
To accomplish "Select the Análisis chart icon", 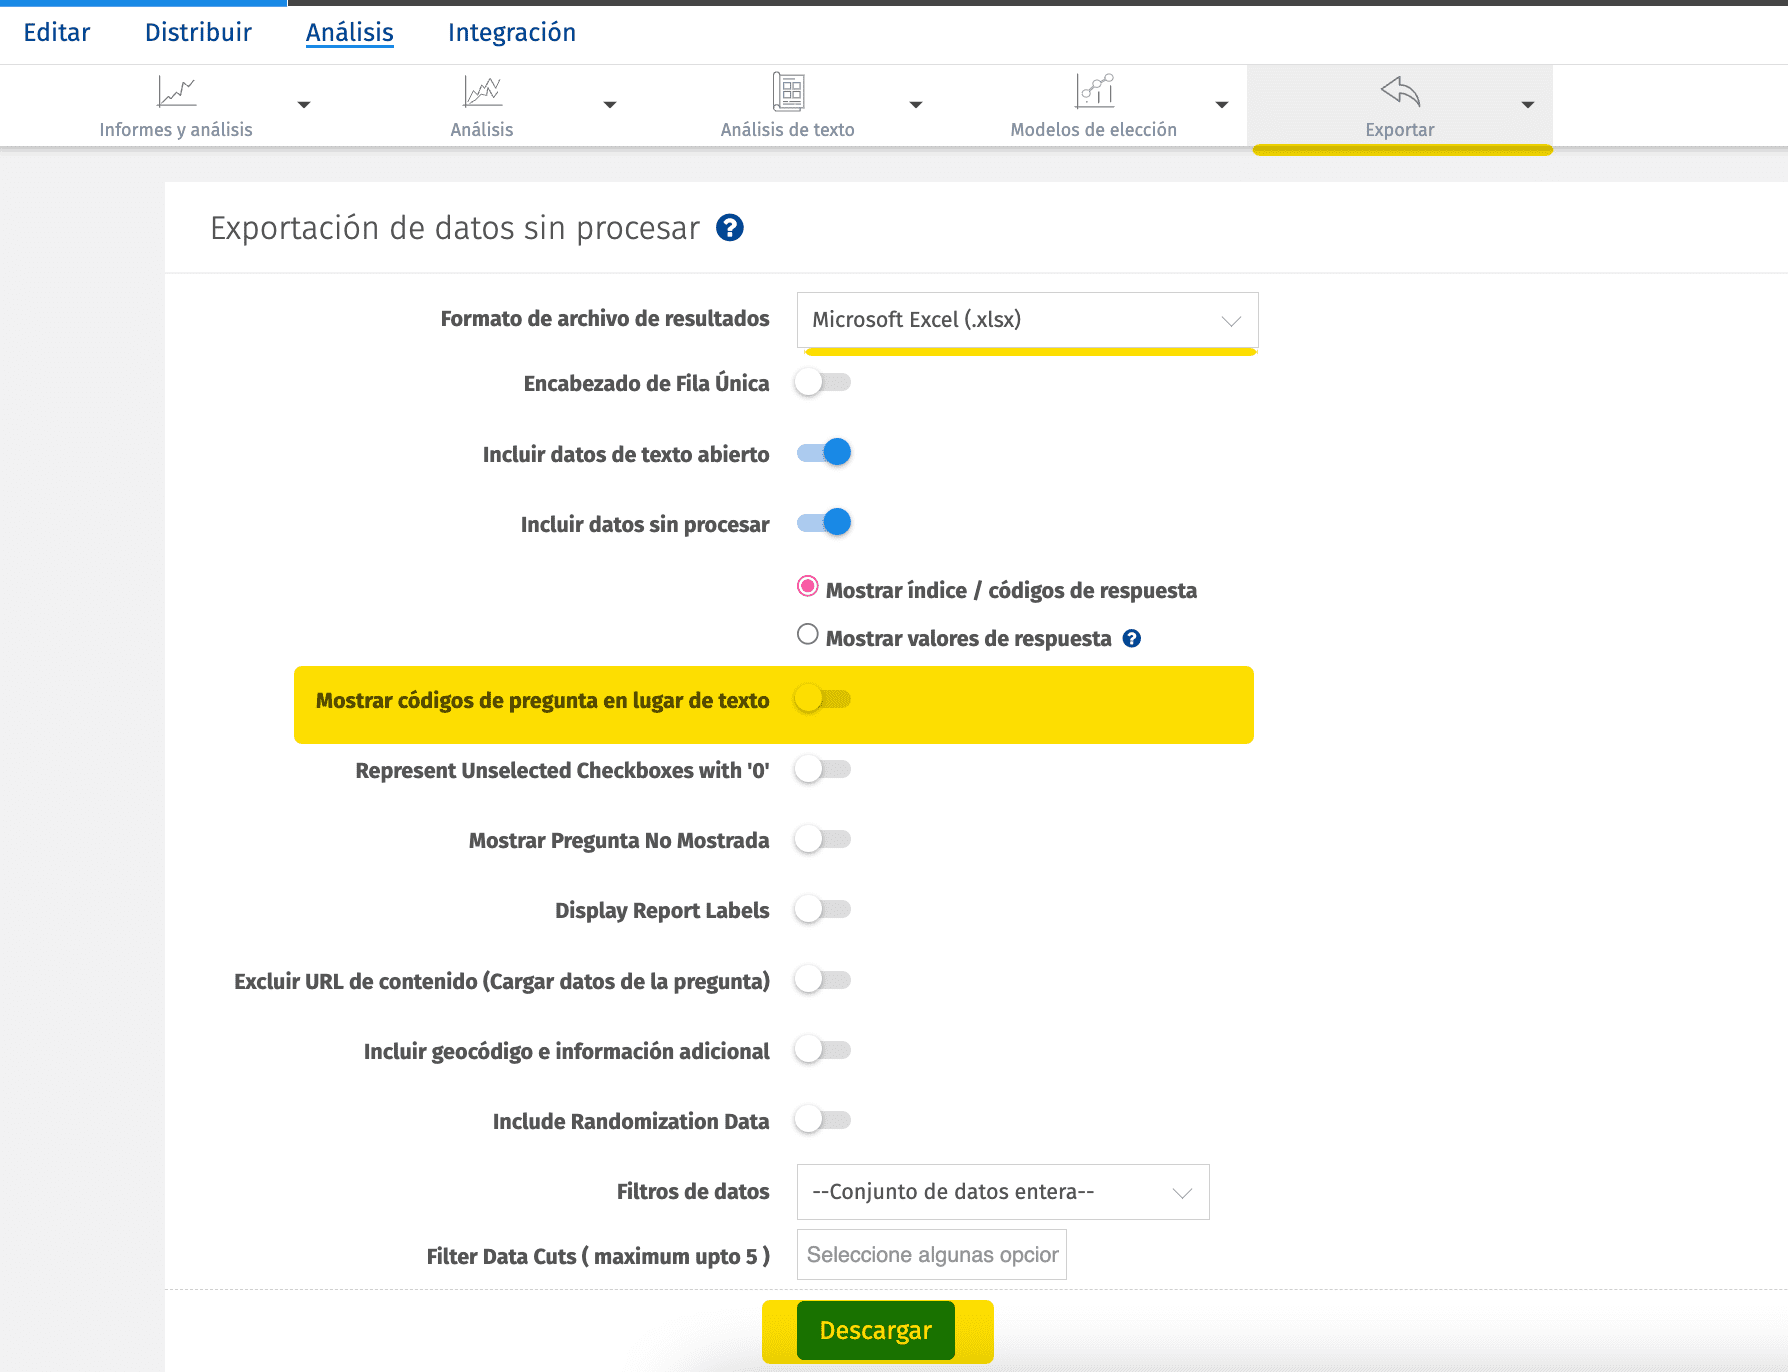I will tap(482, 91).
